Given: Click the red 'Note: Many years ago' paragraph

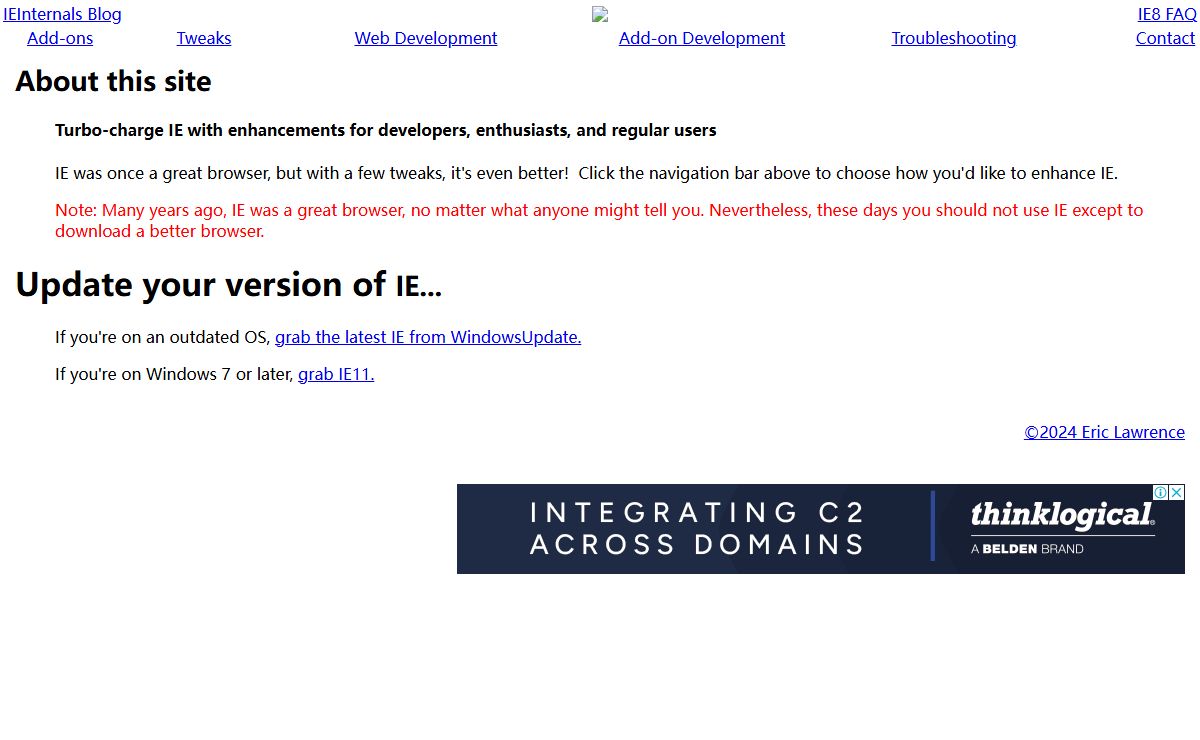Looking at the screenshot, I should click(x=599, y=220).
